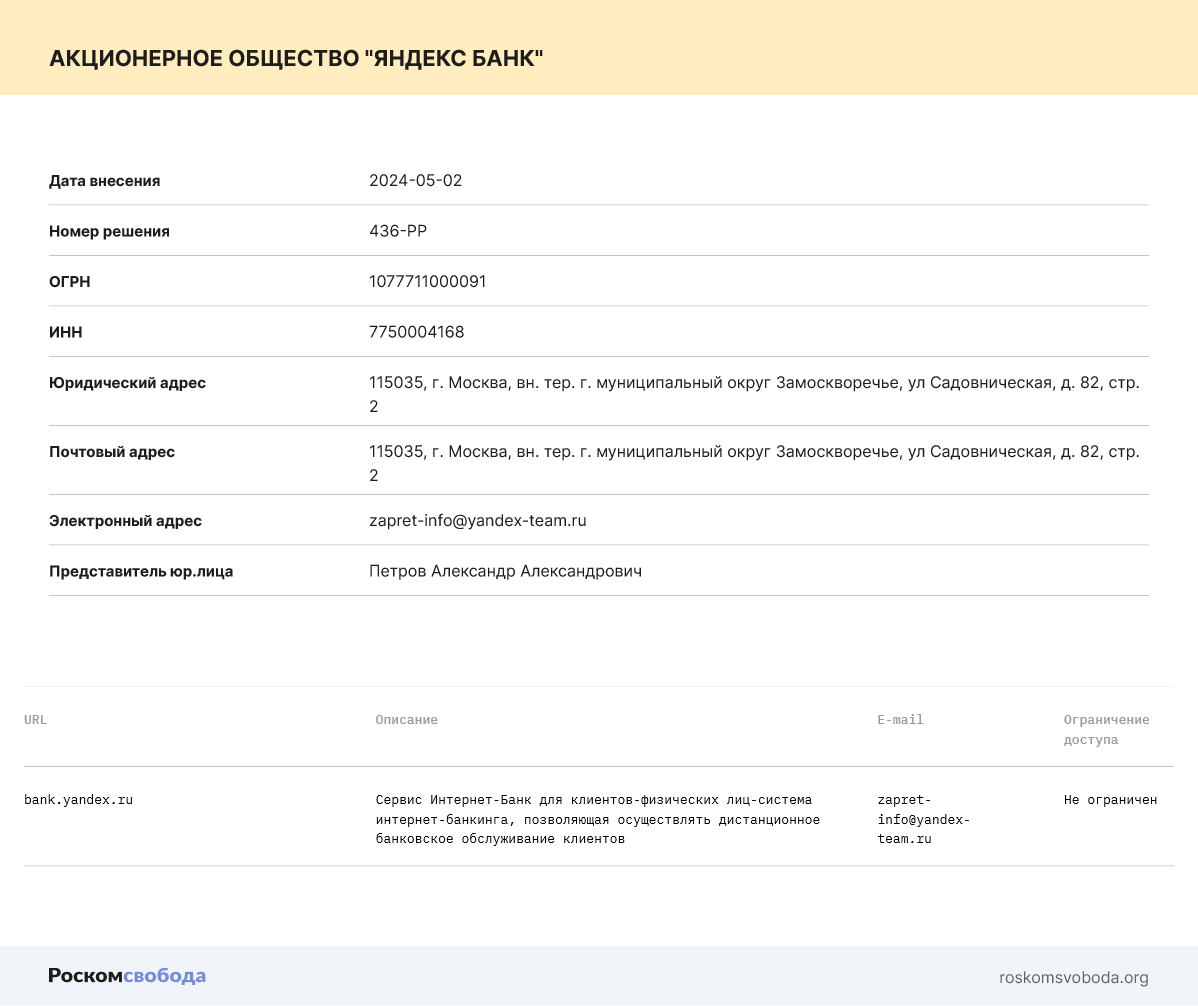Click the Представитель юр.лица label
Image resolution: width=1198 pixels, height=1006 pixels.
tap(141, 571)
